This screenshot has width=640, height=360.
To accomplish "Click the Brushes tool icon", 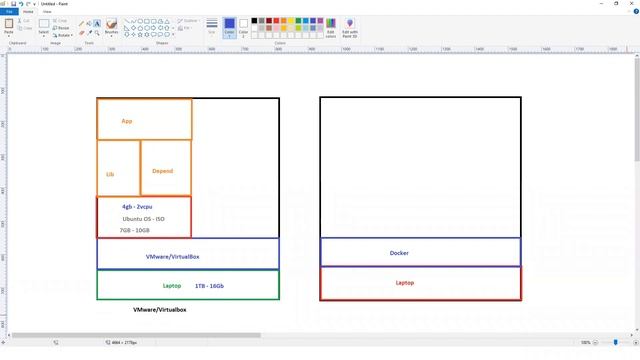I will (111, 23).
